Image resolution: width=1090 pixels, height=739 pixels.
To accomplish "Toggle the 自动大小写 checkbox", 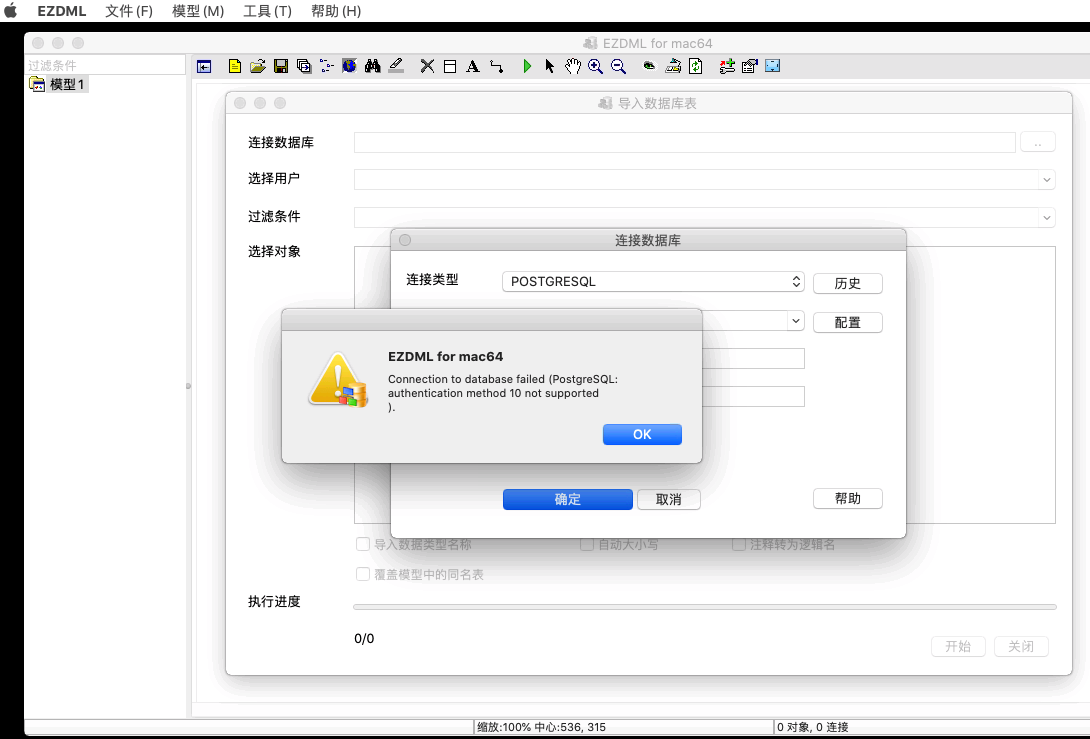I will (587, 544).
